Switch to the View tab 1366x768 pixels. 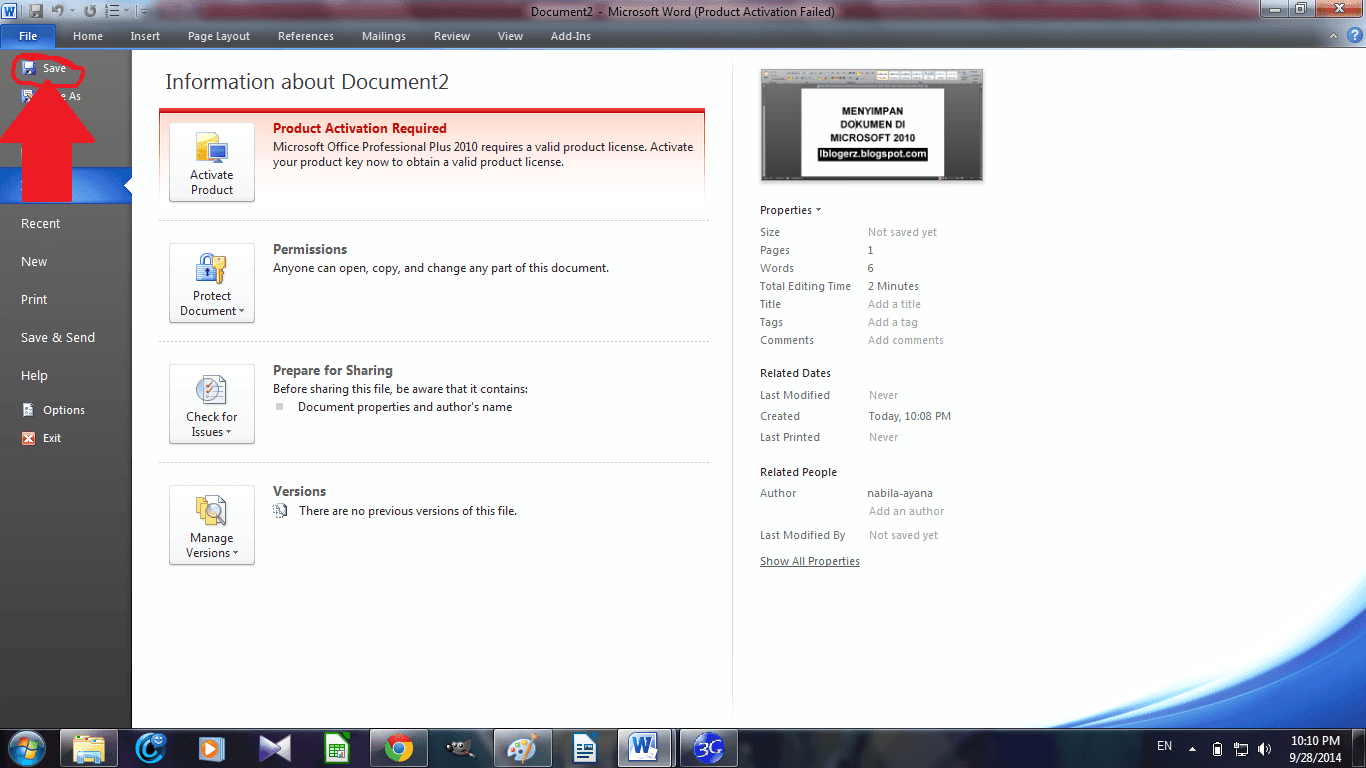point(510,36)
